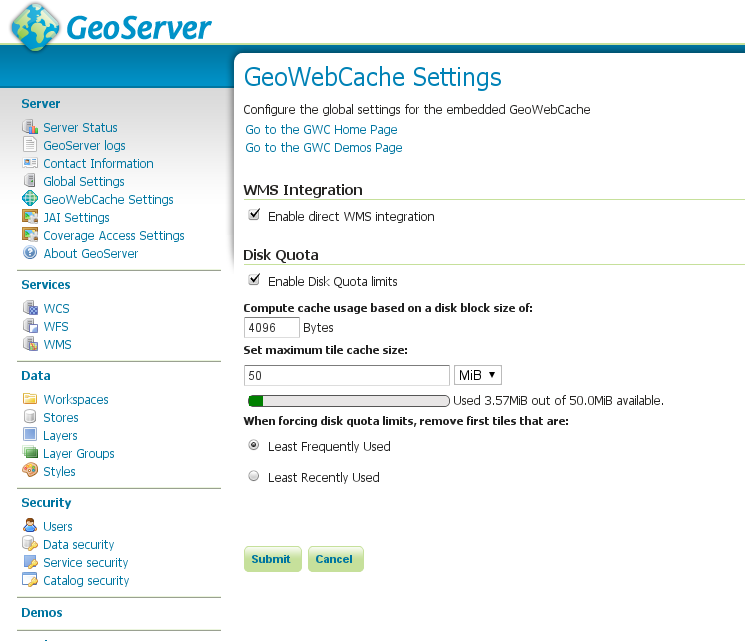Open Coverage Access Settings link
This screenshot has height=641, width=745.
pyautogui.click(x=114, y=236)
